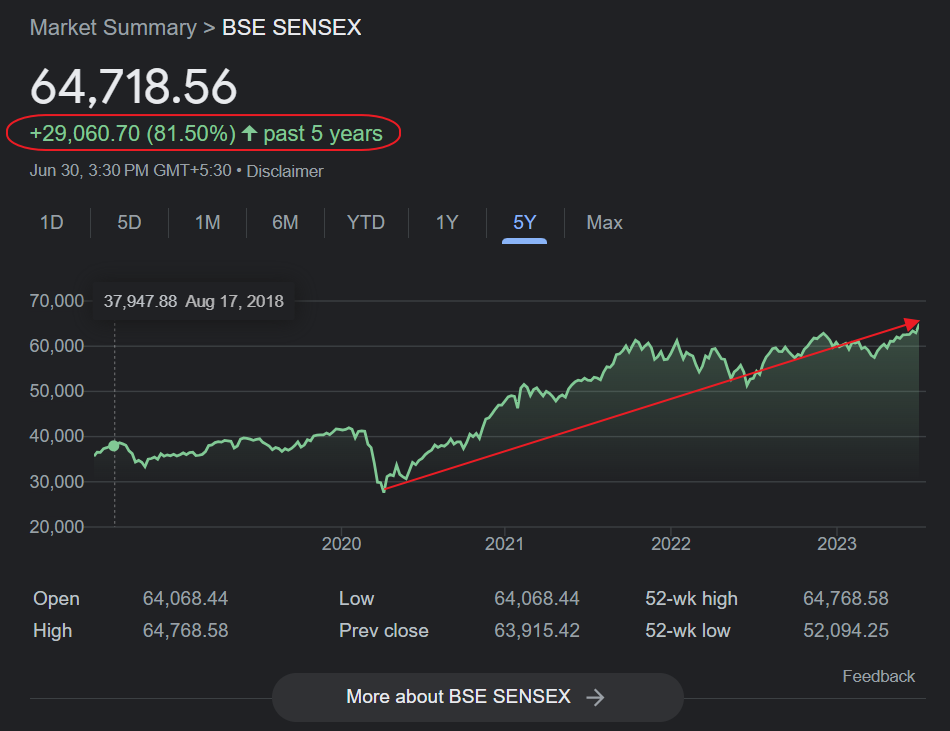The width and height of the screenshot is (950, 731).
Task: Click the 2020 x-axis label
Action: (341, 543)
